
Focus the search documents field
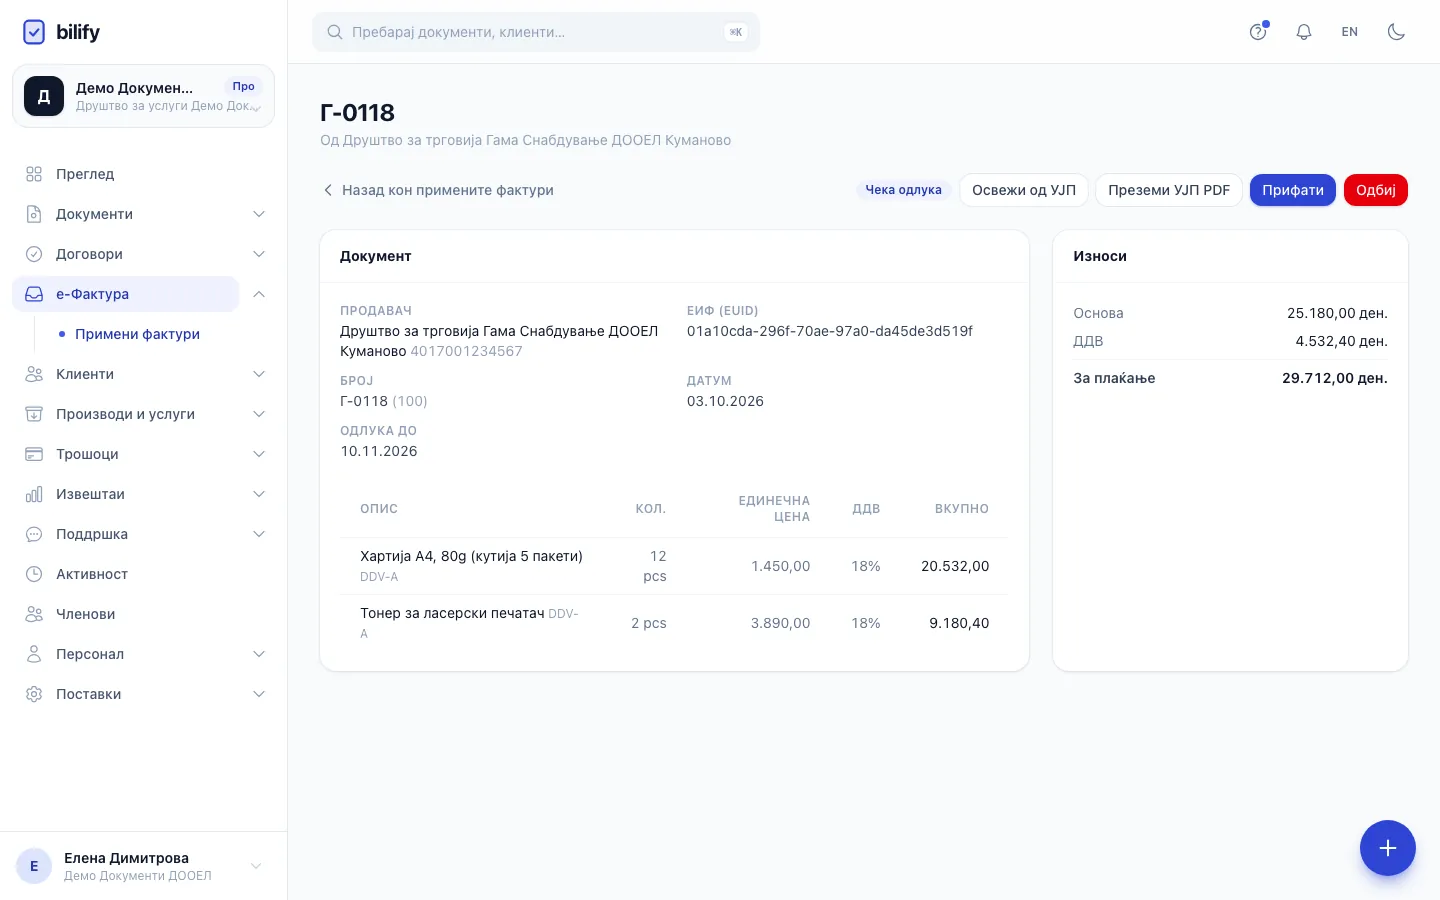[536, 32]
